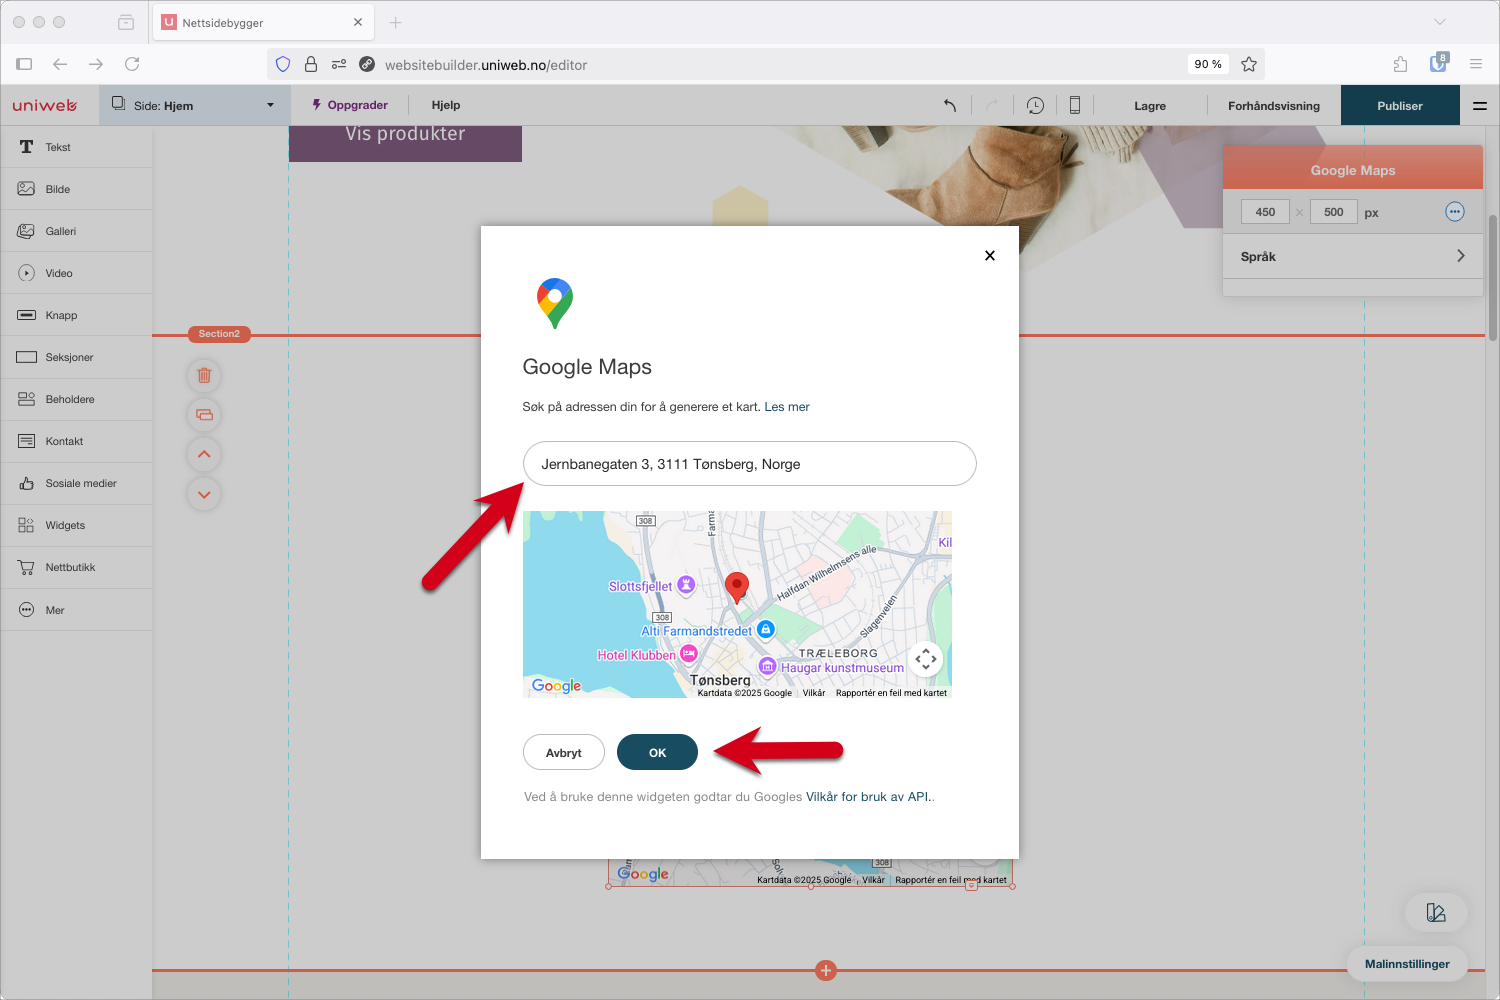Click Rapportér en feil med kartet in dialog
The width and height of the screenshot is (1500, 1000).
[891, 693]
